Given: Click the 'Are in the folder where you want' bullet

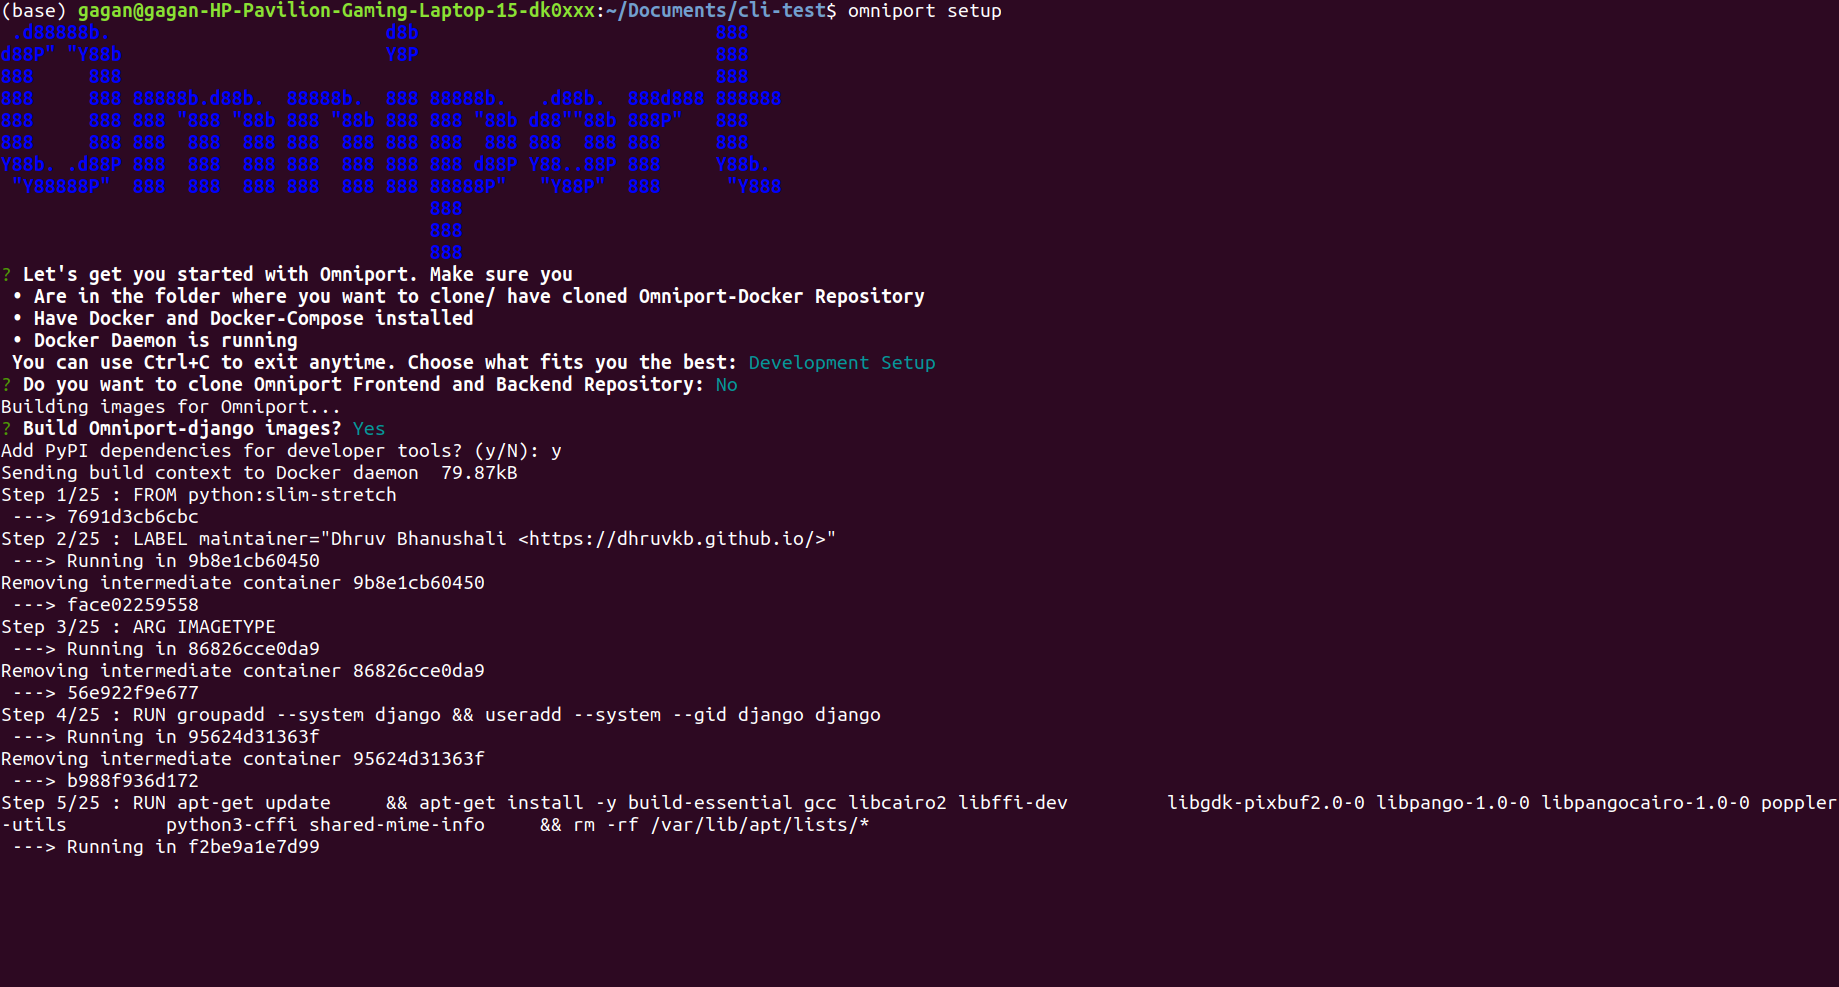Looking at the screenshot, I should coord(479,297).
